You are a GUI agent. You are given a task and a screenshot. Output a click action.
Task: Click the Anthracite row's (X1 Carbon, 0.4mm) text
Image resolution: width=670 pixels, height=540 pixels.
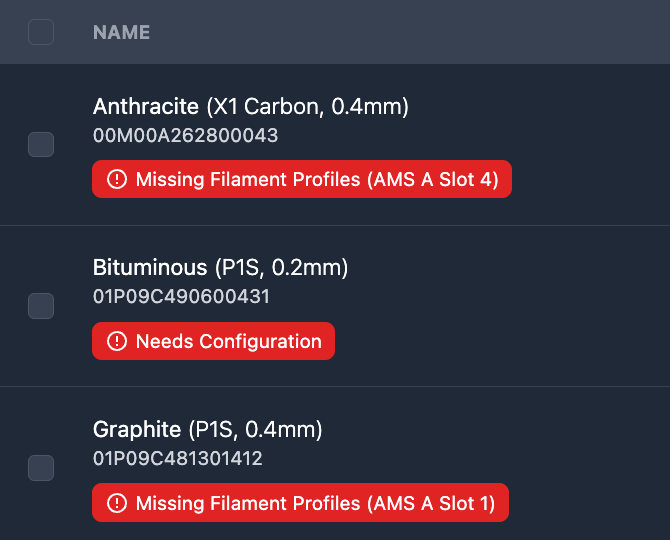click(x=307, y=106)
